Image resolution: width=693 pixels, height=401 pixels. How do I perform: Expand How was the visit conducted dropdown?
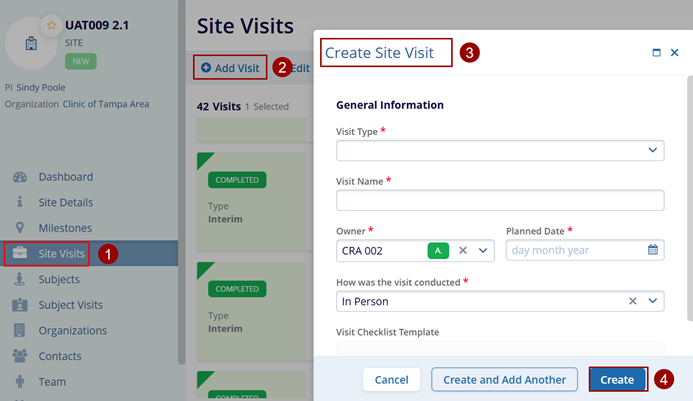(x=653, y=301)
